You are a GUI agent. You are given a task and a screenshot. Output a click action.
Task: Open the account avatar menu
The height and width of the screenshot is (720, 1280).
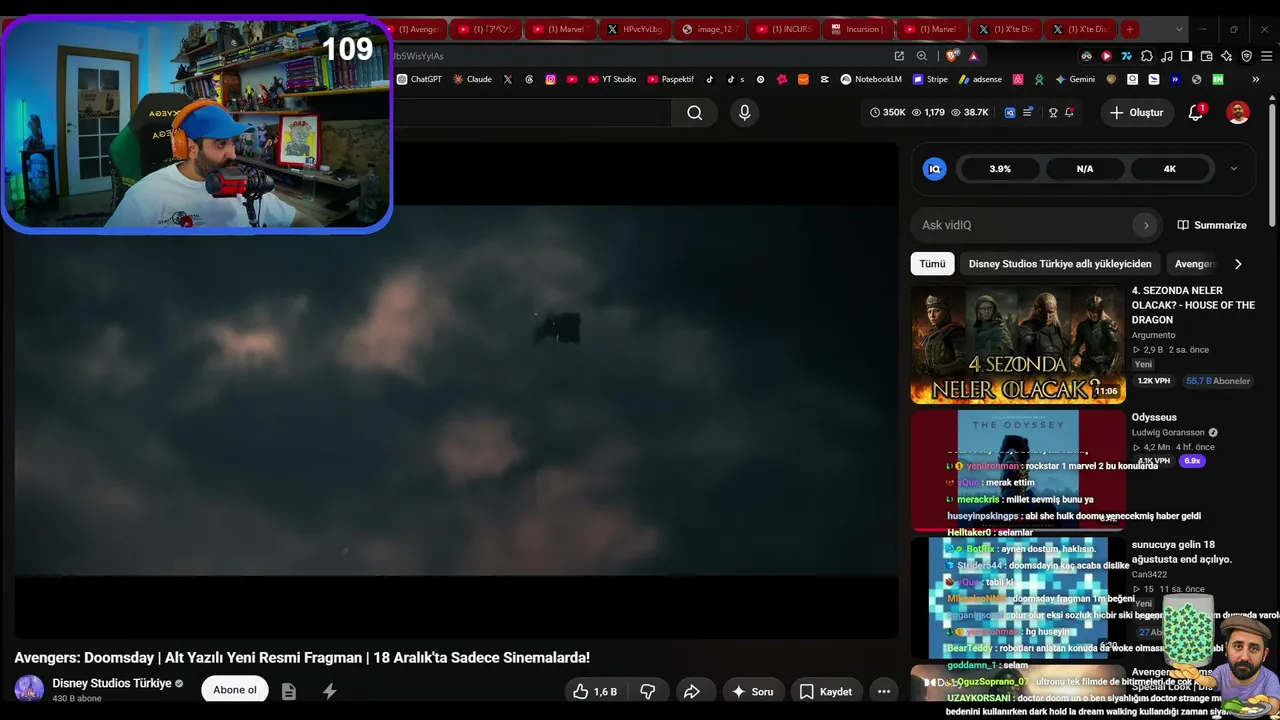(x=1238, y=113)
